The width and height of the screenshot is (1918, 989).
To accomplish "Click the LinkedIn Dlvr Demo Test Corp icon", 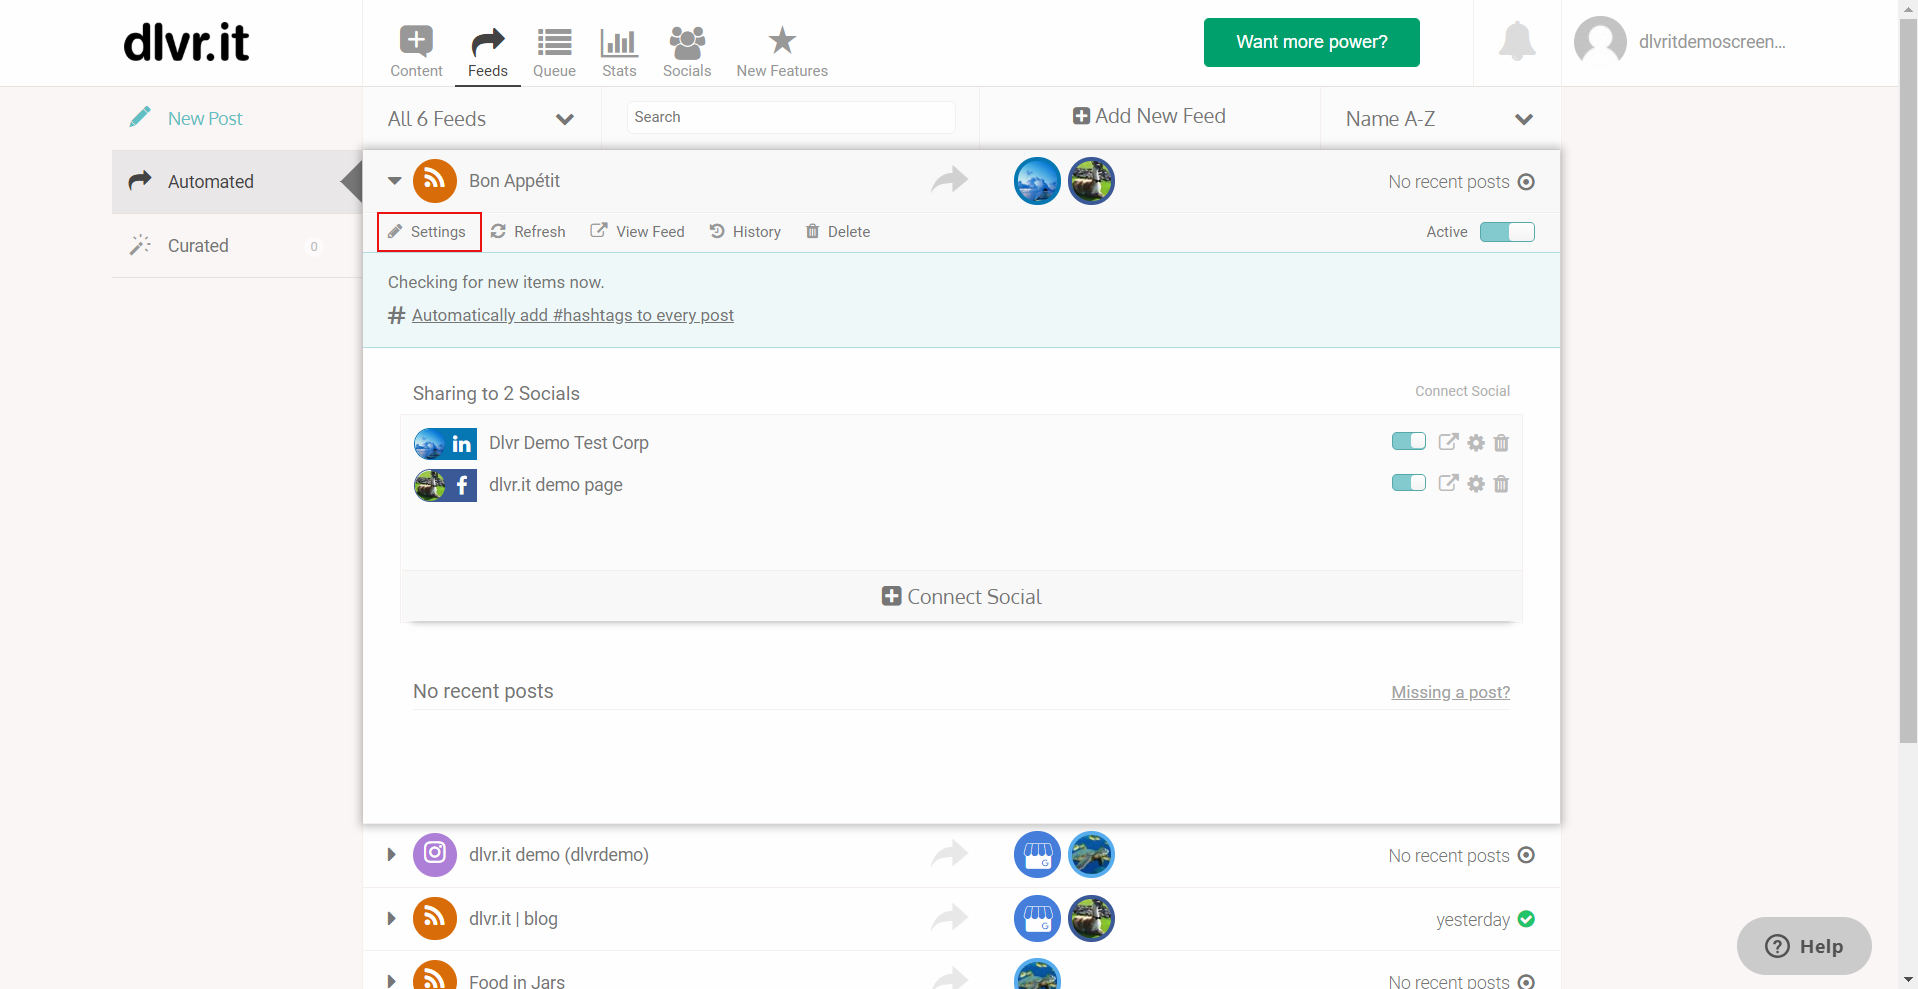I will pyautogui.click(x=445, y=443).
